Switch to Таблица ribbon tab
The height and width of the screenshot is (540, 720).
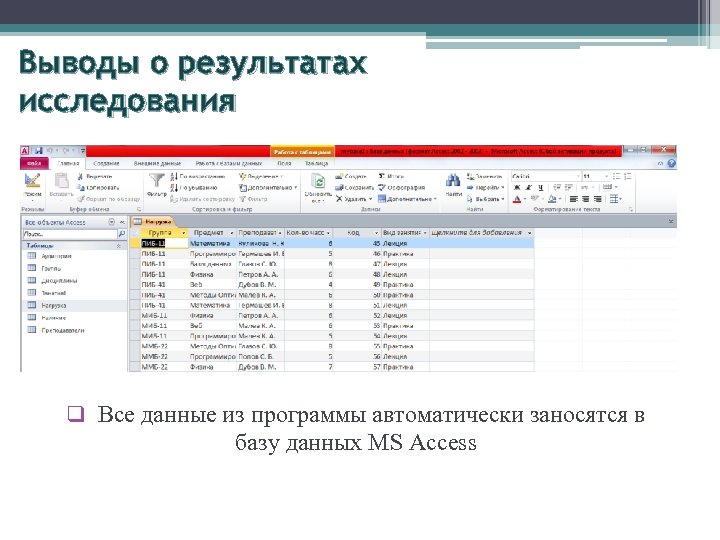click(316, 163)
